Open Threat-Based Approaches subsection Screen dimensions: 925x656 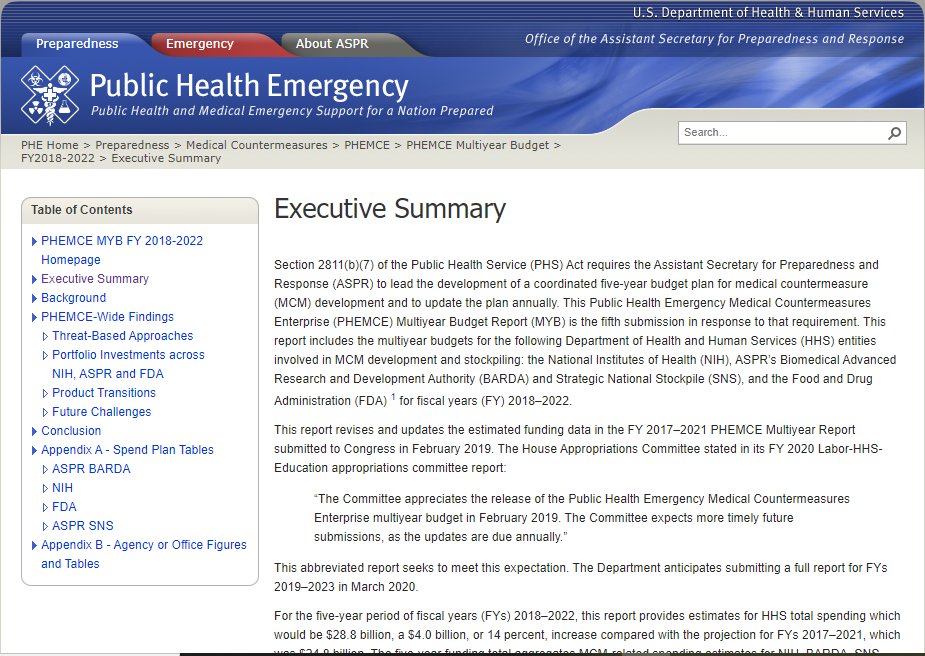click(123, 336)
